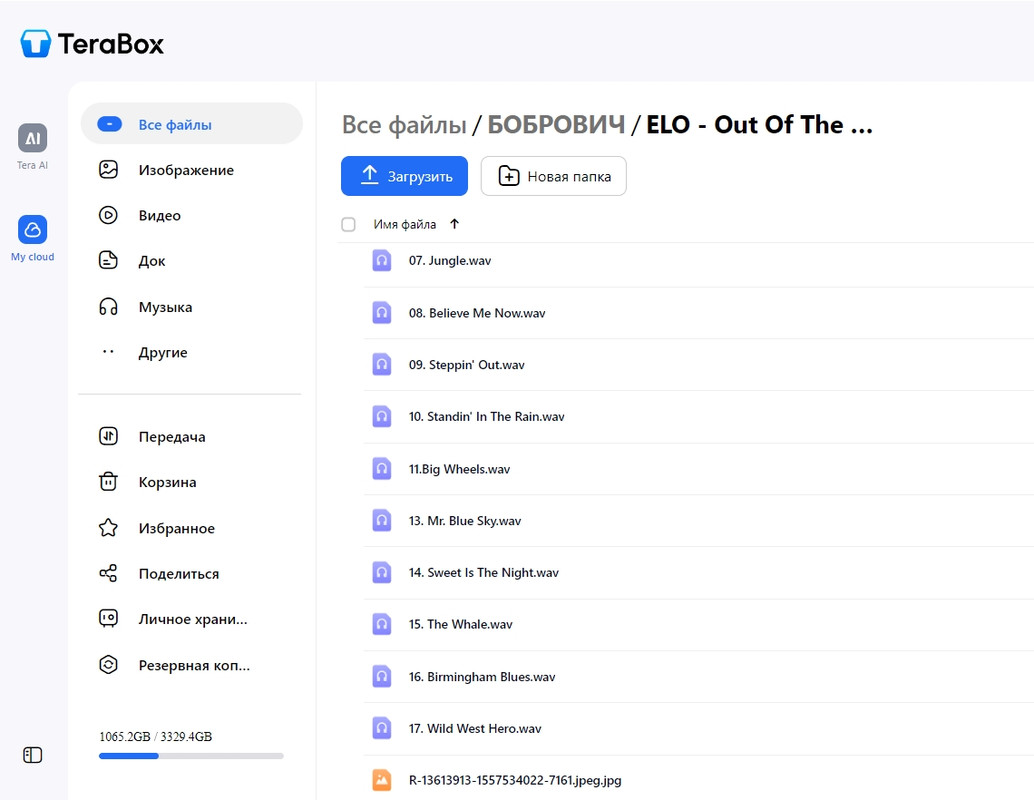1034x800 pixels.
Task: Sort using the arrow next to Имя файла
Action: [x=454, y=224]
